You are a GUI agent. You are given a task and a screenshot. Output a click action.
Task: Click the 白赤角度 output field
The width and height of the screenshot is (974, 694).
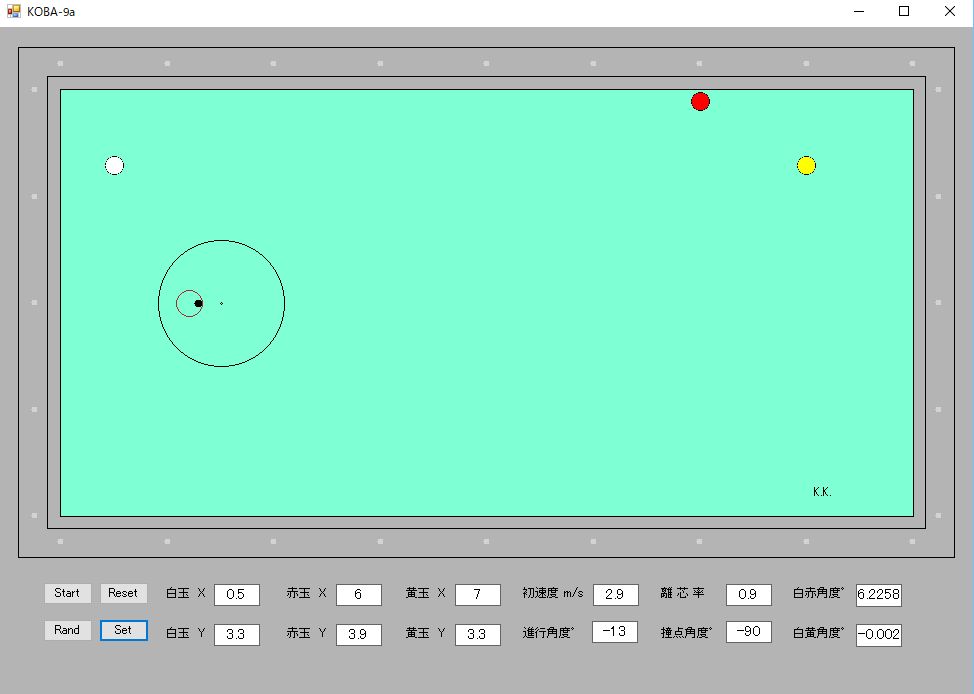point(878,595)
